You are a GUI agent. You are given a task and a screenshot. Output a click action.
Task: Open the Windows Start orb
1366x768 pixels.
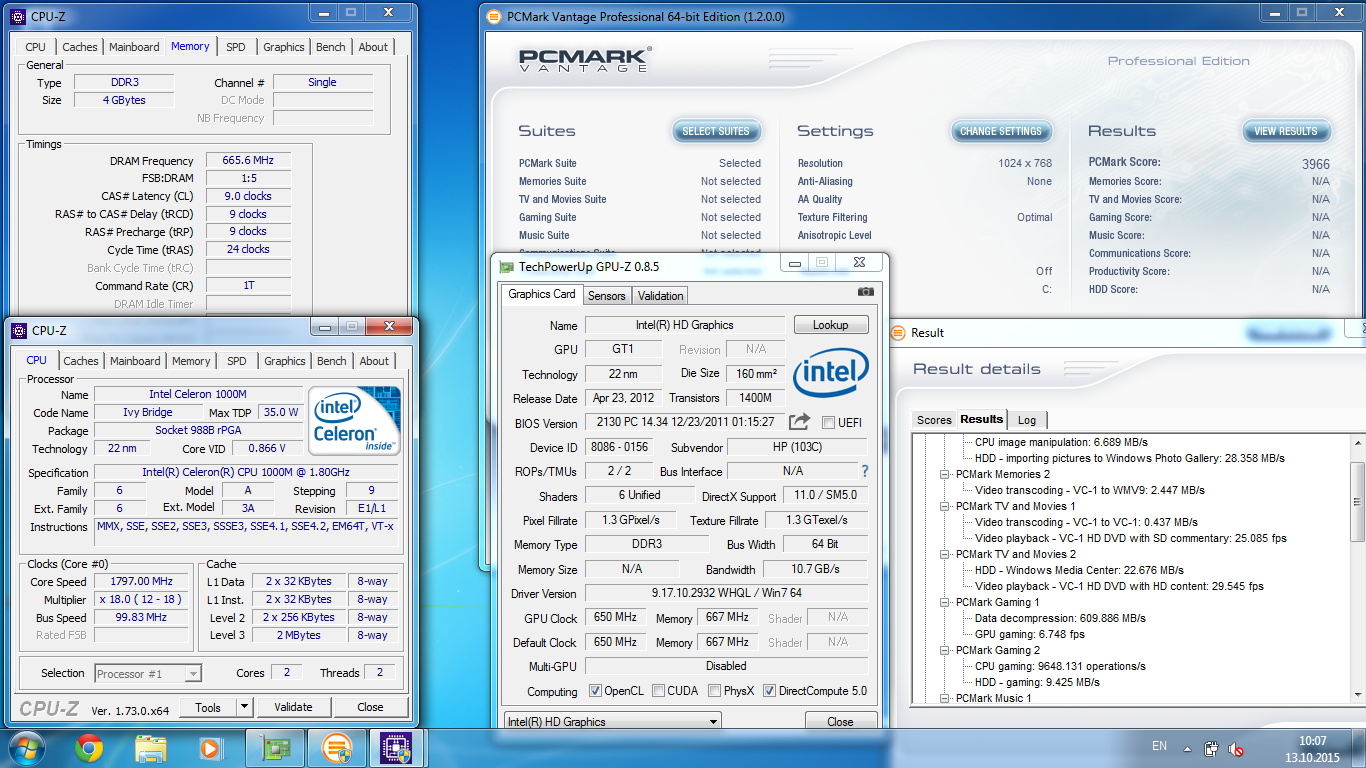[x=26, y=747]
